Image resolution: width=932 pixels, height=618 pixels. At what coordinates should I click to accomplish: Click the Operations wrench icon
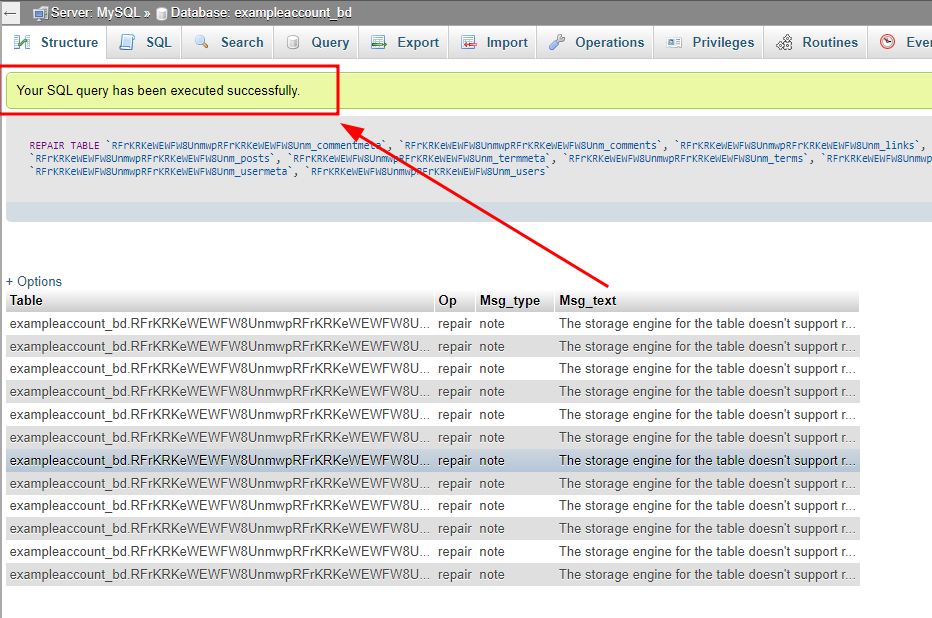coord(557,42)
